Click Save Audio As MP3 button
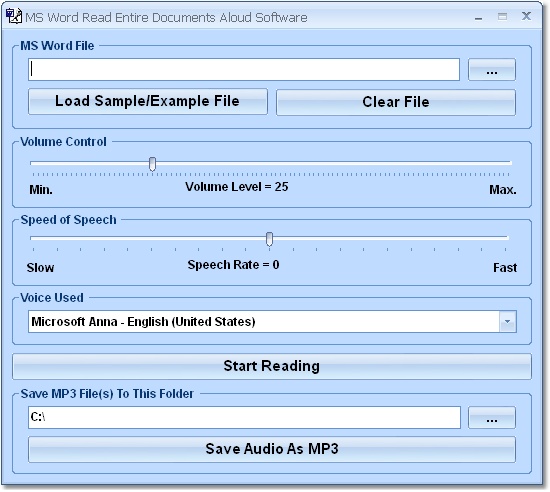550x492 pixels. click(x=272, y=449)
